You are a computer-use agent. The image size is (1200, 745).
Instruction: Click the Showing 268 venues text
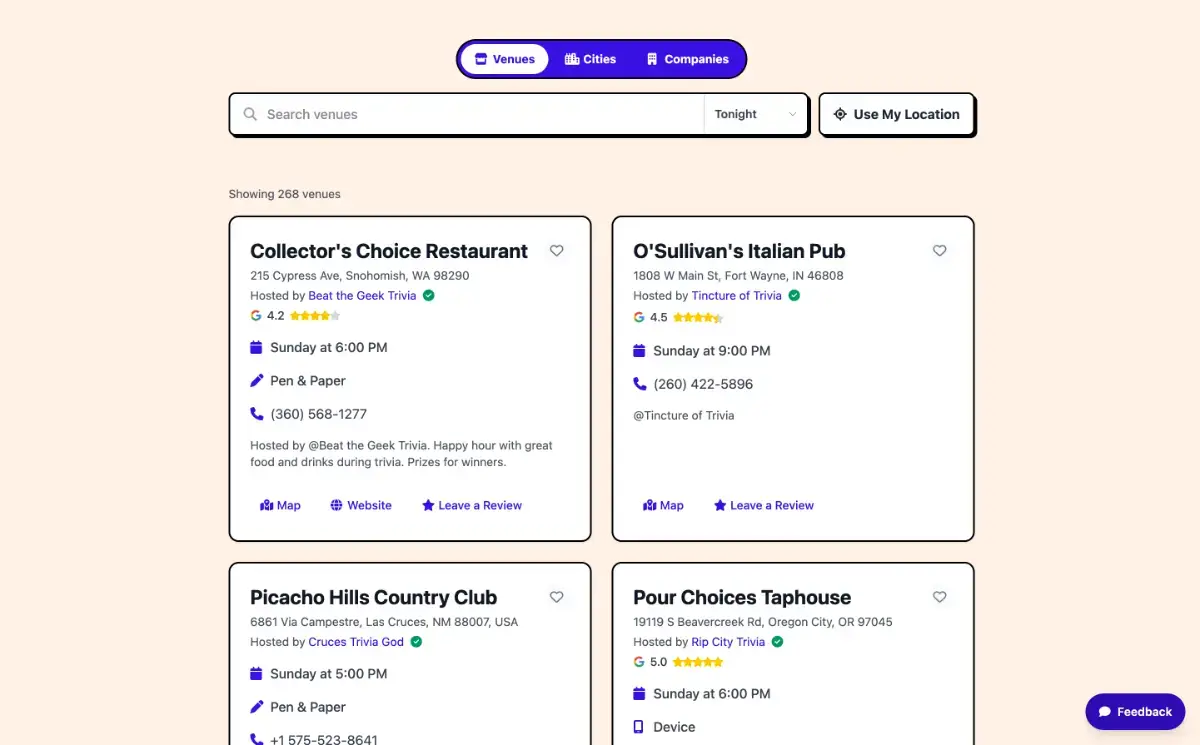tap(284, 194)
